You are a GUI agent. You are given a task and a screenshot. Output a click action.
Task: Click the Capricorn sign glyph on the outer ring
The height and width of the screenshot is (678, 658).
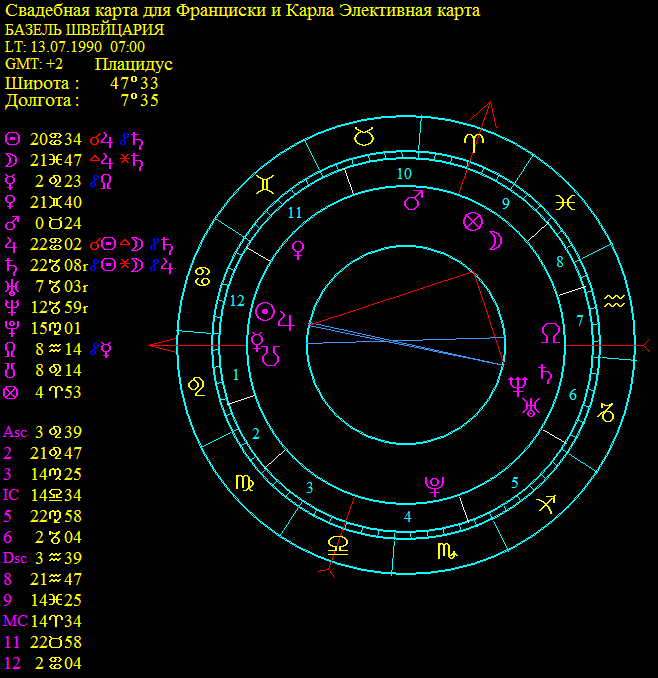pos(606,413)
